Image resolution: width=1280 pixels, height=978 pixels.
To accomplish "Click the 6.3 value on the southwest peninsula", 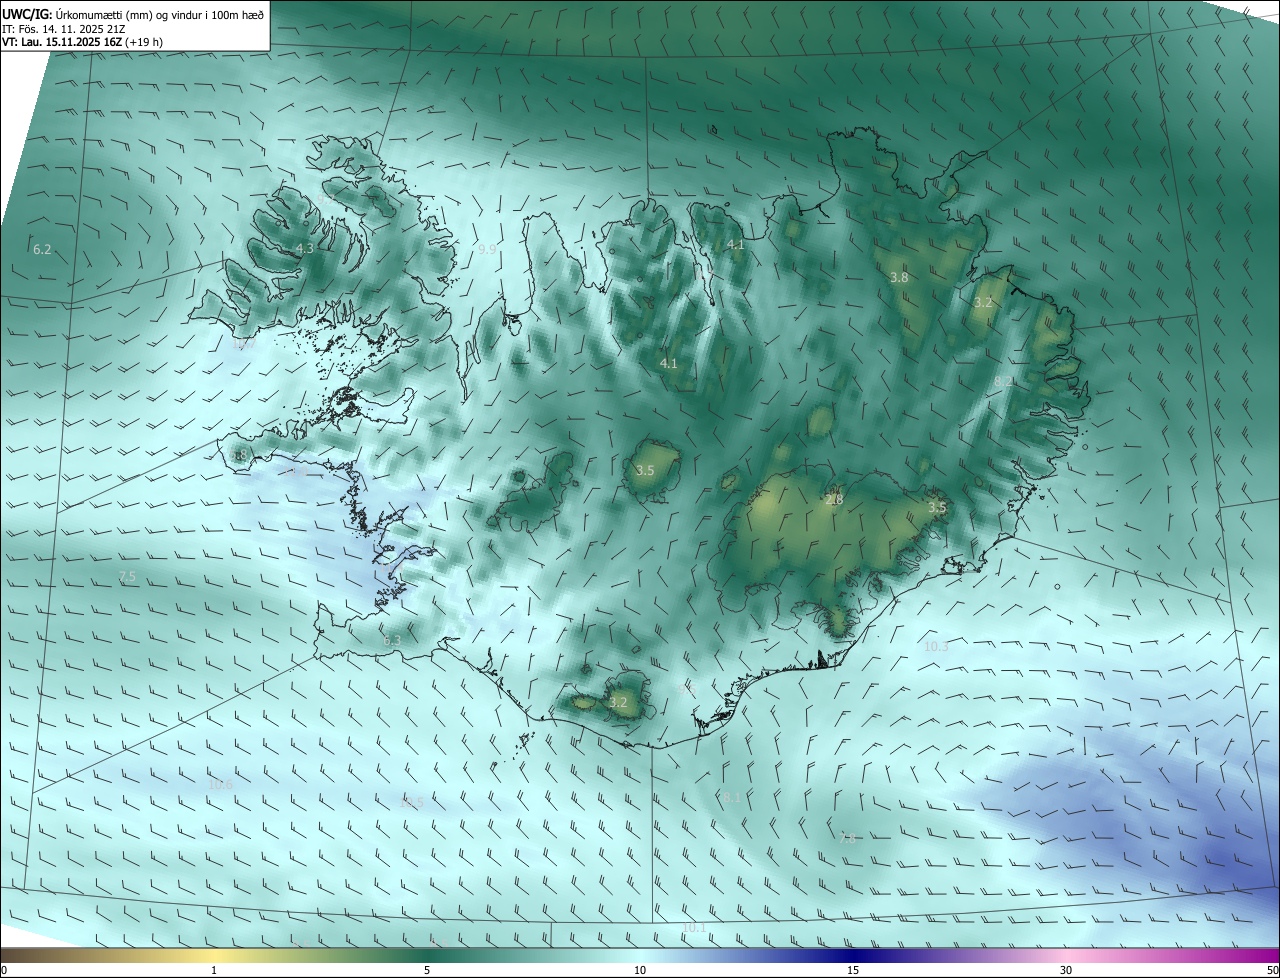I will (x=392, y=640).
